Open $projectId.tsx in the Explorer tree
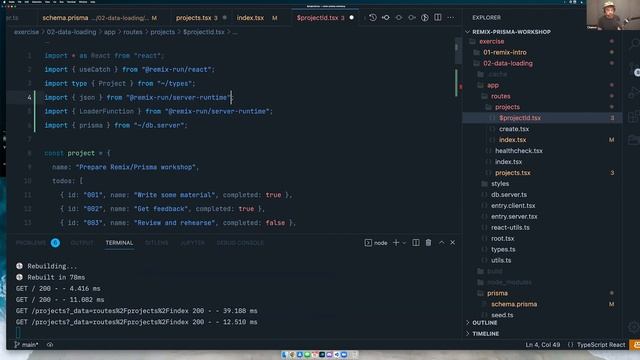Image resolution: width=640 pixels, height=360 pixels. click(x=520, y=118)
